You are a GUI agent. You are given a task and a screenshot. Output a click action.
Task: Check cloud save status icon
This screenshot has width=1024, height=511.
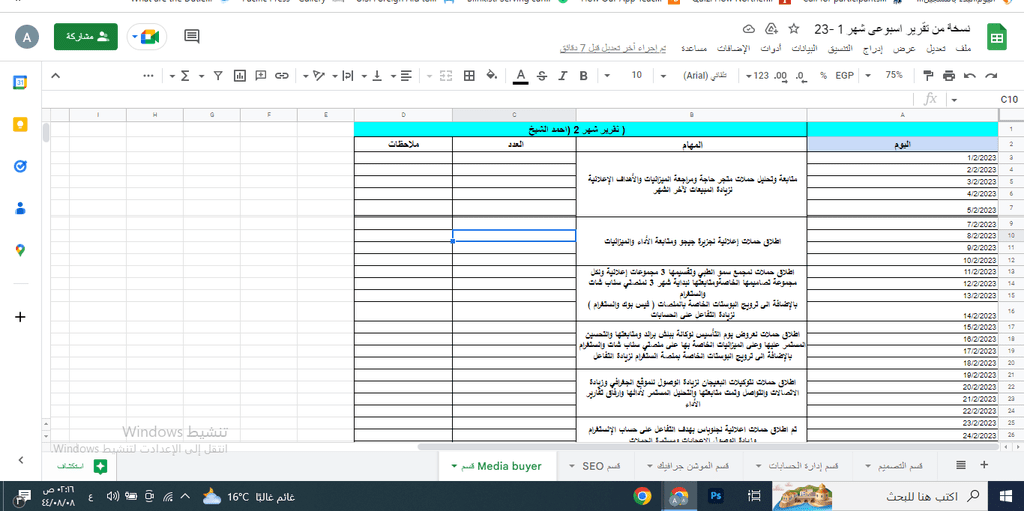pyautogui.click(x=749, y=29)
